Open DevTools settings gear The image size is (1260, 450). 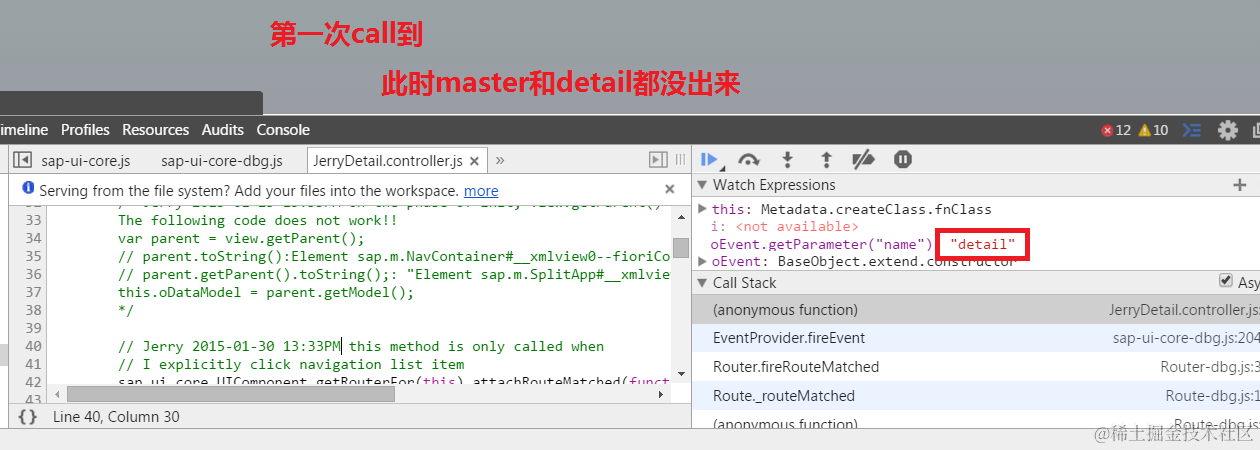[1227, 130]
